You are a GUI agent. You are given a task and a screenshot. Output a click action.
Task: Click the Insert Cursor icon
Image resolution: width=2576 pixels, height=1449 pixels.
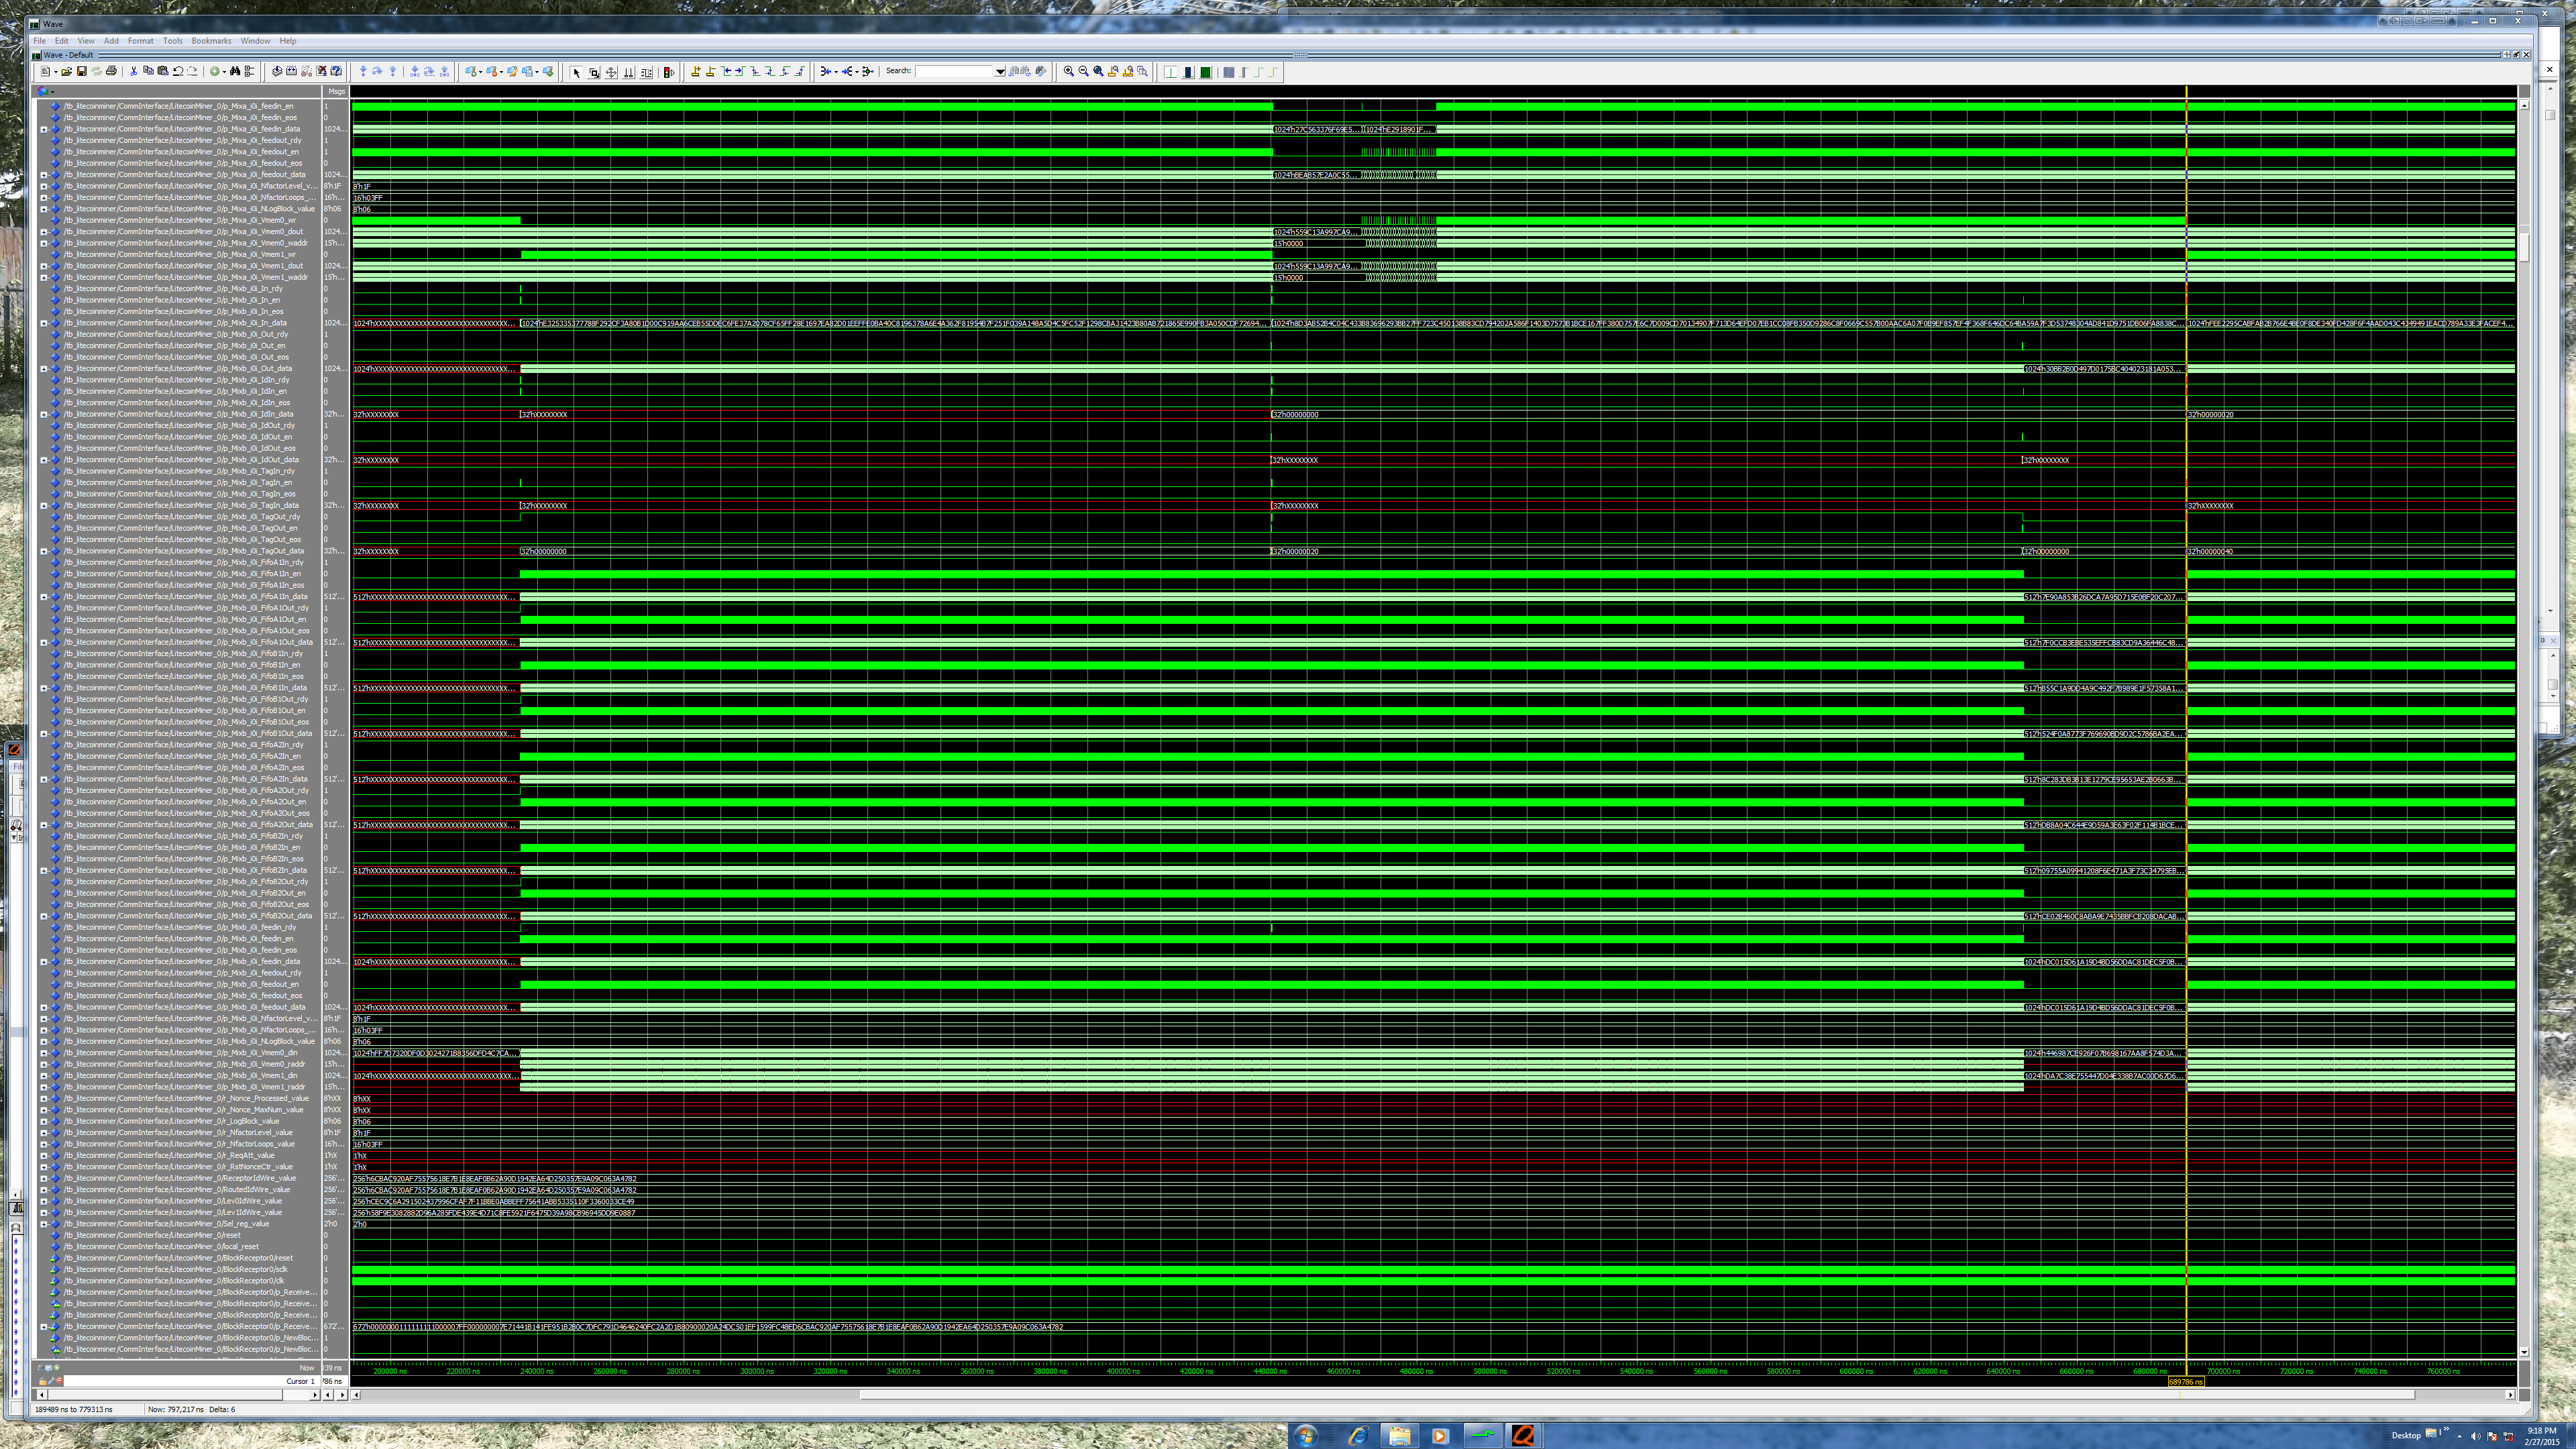pos(696,71)
